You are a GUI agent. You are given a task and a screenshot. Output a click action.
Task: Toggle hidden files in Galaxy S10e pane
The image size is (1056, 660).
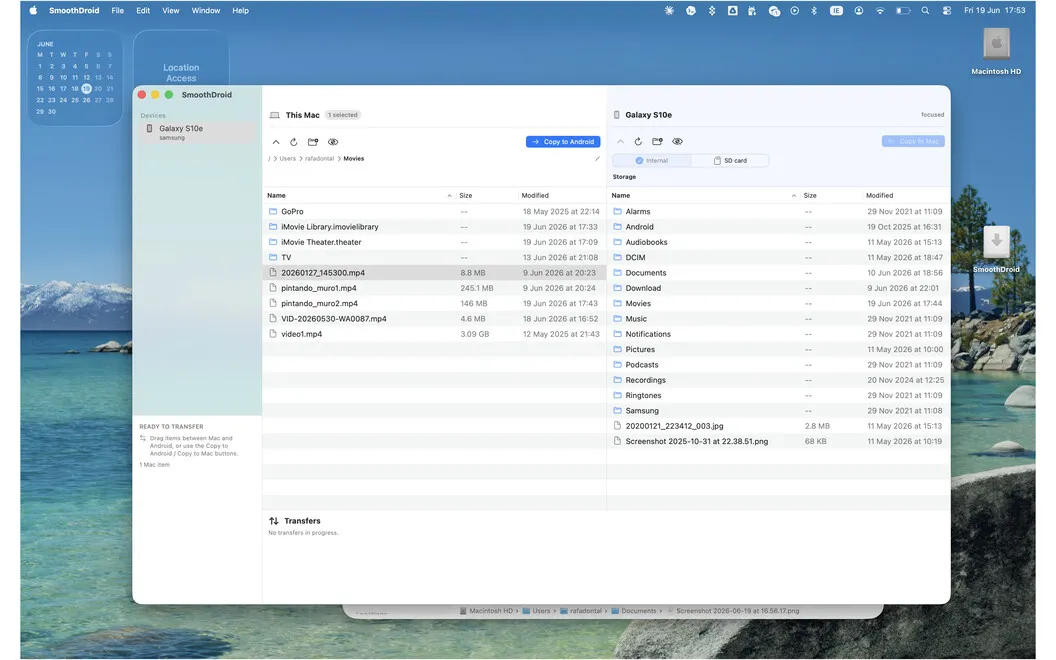[x=678, y=141]
